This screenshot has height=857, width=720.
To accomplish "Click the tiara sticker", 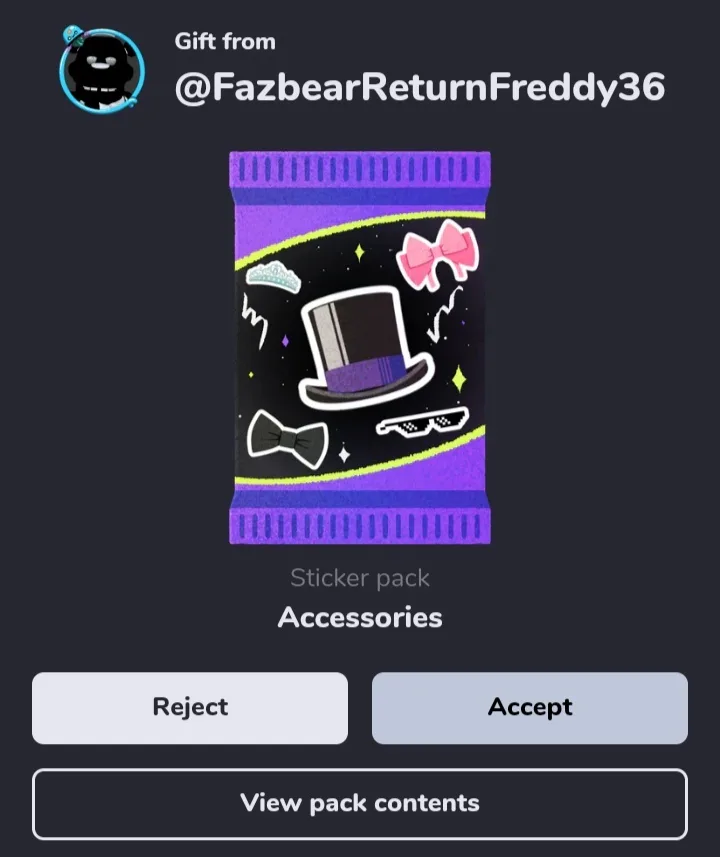I will tap(273, 277).
